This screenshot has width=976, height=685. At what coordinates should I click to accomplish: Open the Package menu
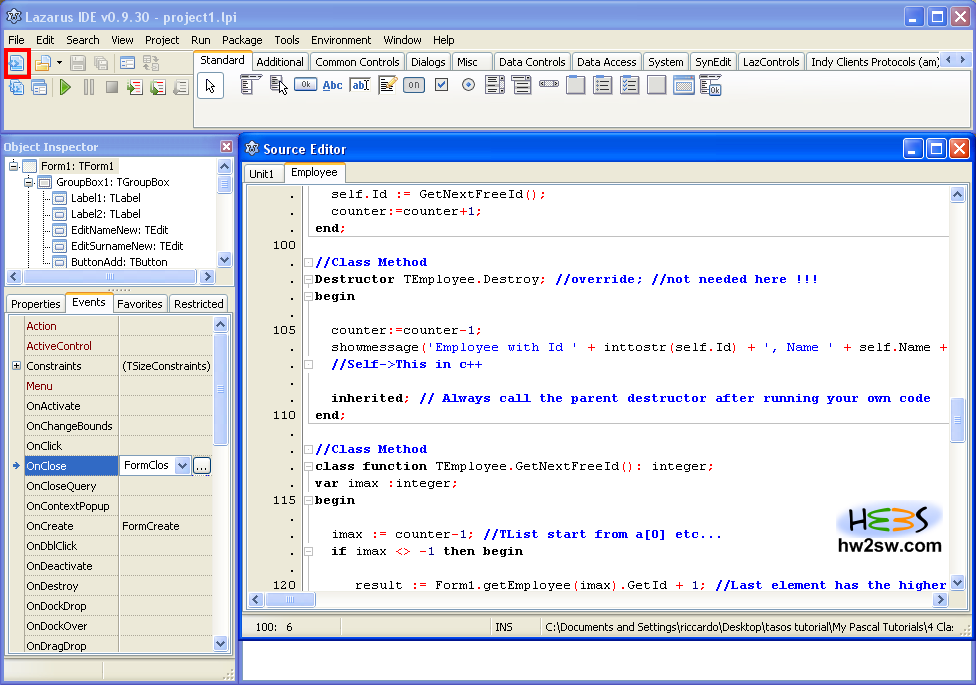coord(242,40)
